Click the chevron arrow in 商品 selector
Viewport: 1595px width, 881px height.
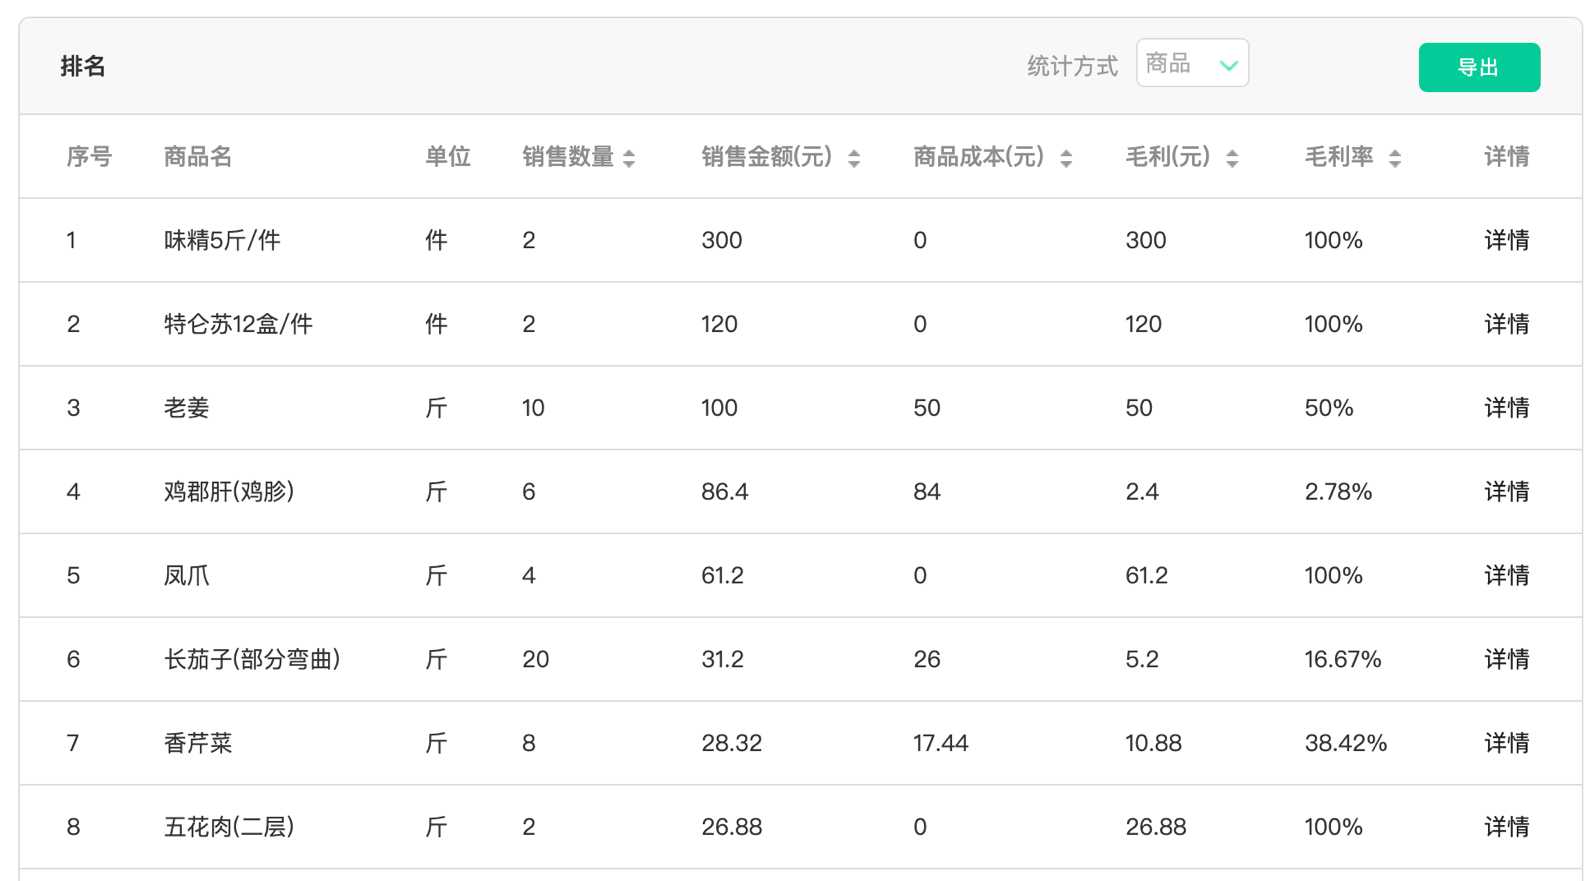pos(1229,66)
